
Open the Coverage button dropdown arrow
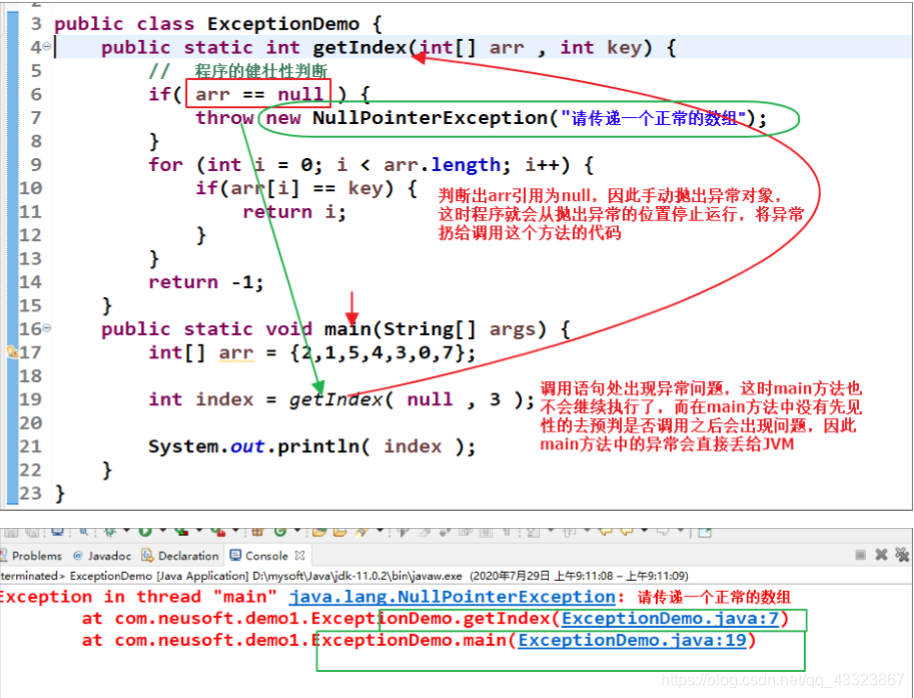click(199, 530)
